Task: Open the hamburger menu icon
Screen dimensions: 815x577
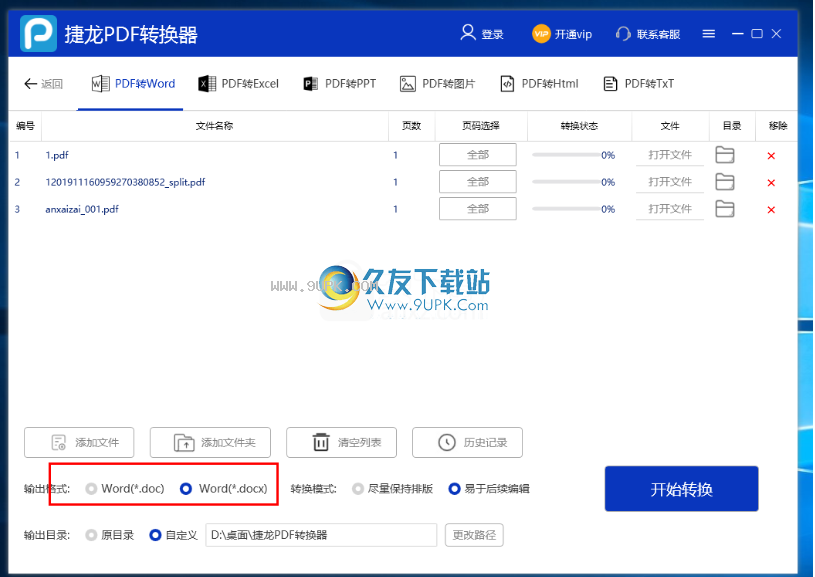Action: (708, 34)
